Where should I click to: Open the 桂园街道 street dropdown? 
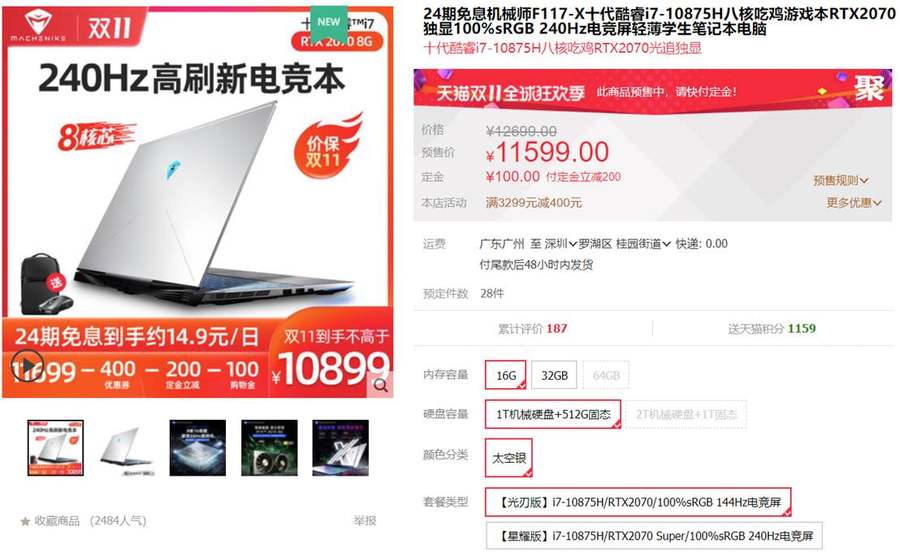(x=643, y=244)
